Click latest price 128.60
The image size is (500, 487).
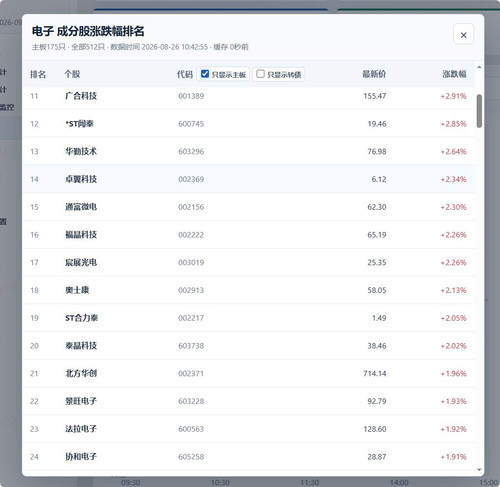(x=375, y=429)
